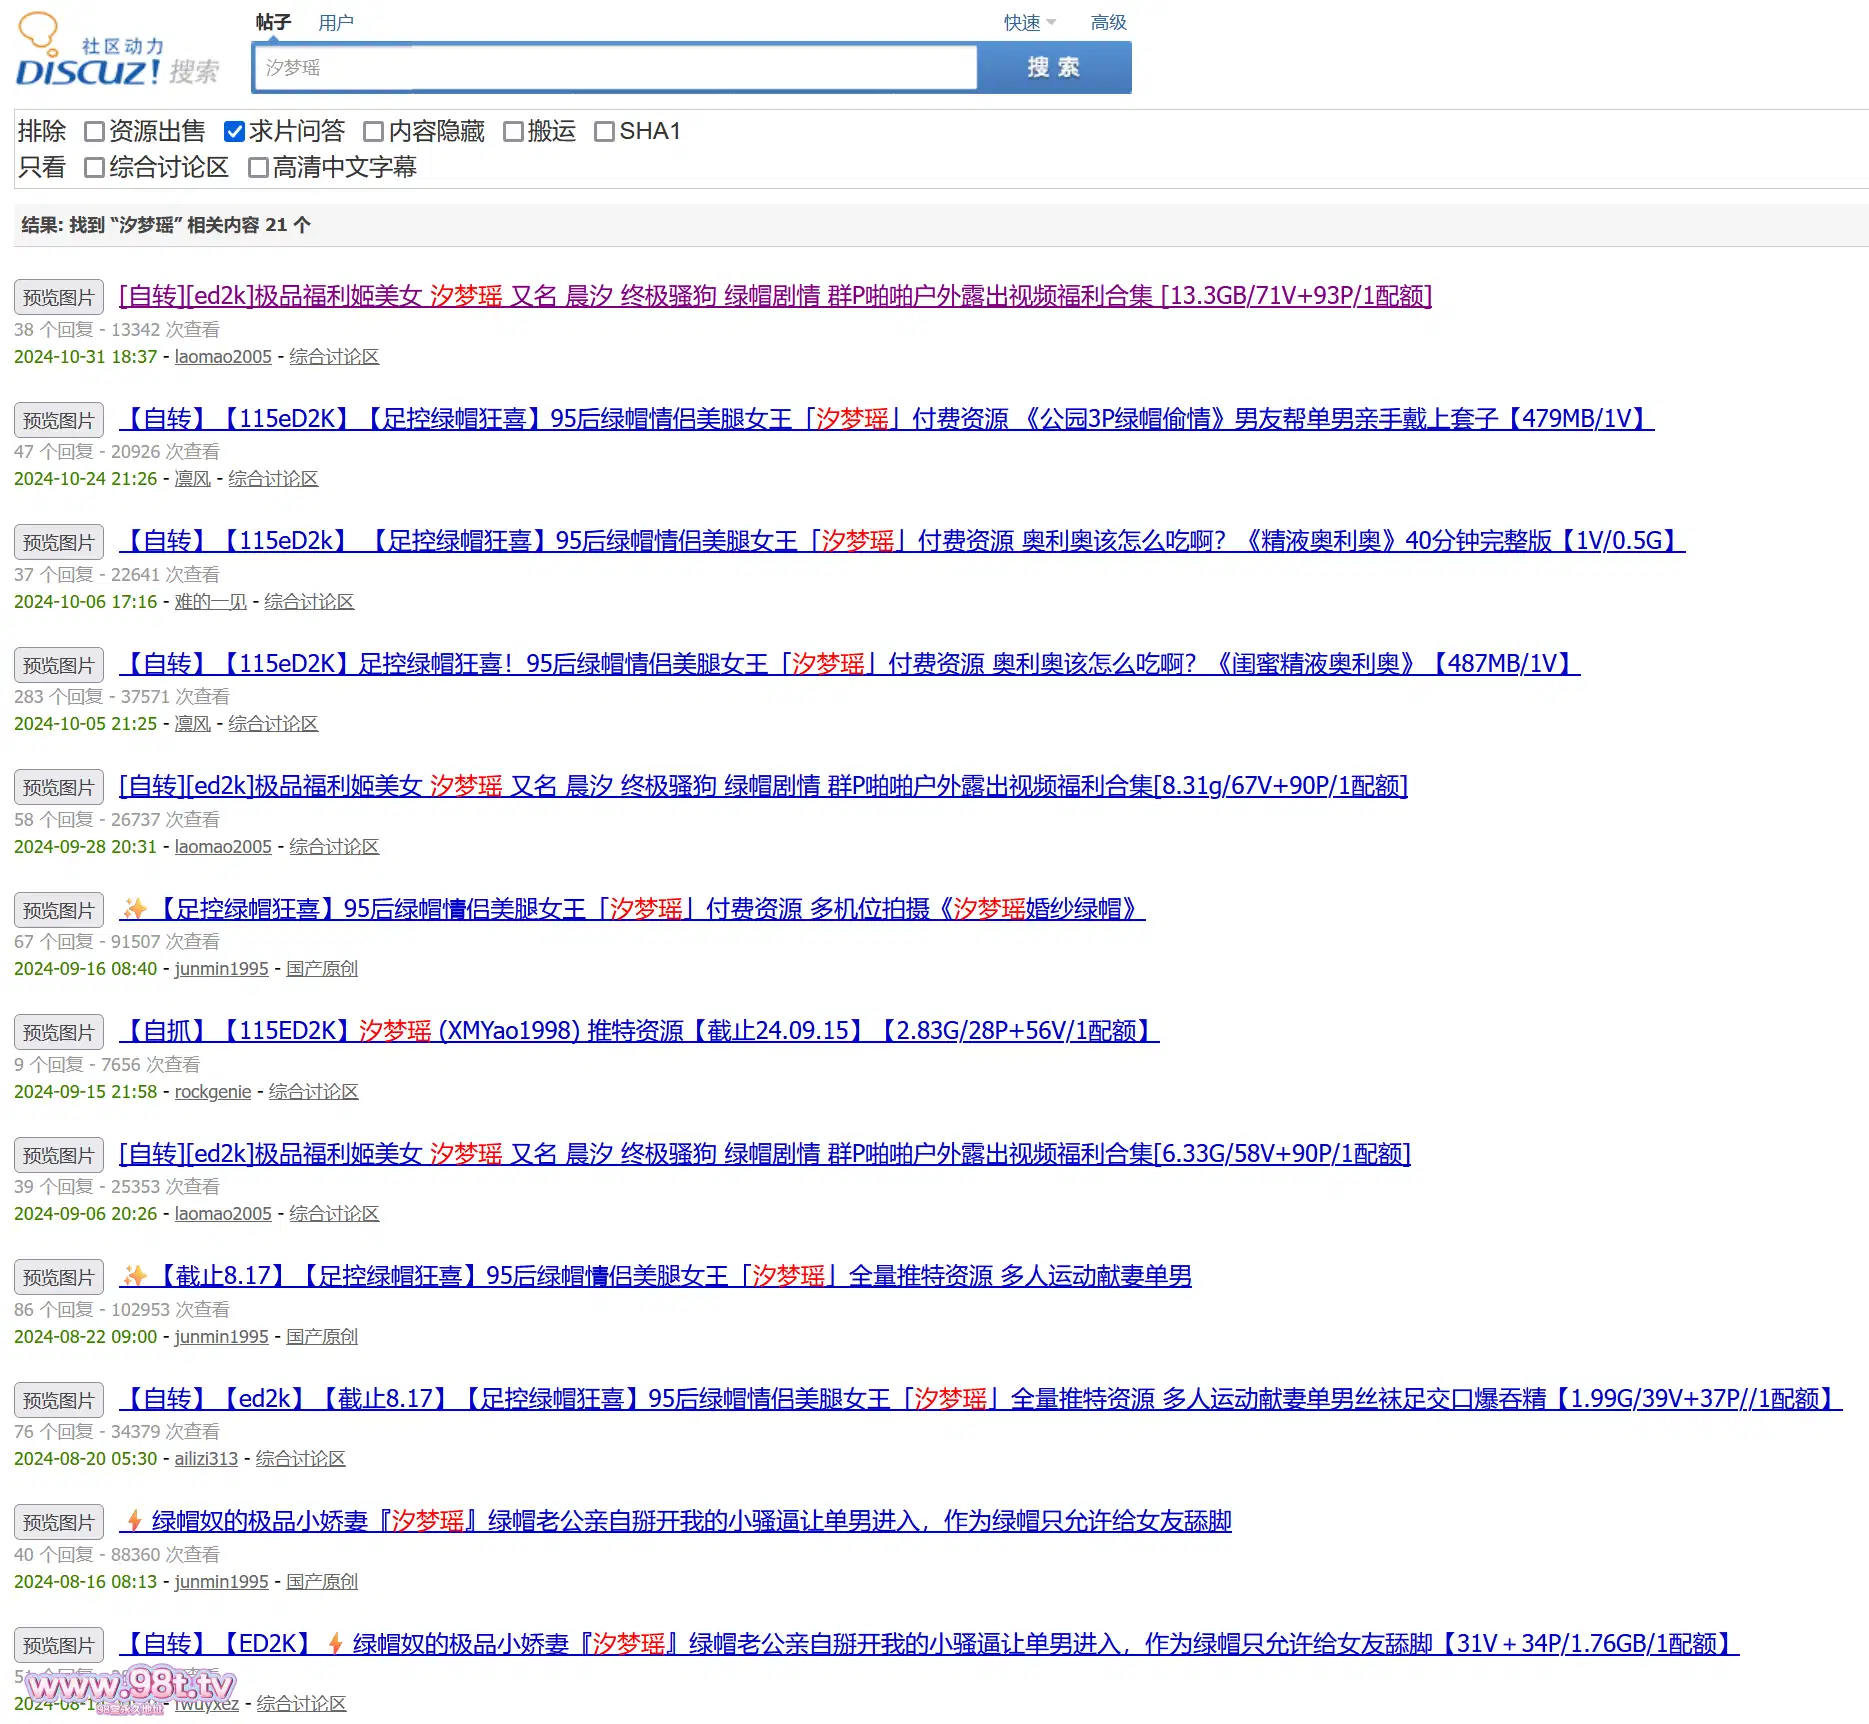Check the 综合讨论区 only-view checkbox
The width and height of the screenshot is (1869, 1724).
(x=95, y=167)
